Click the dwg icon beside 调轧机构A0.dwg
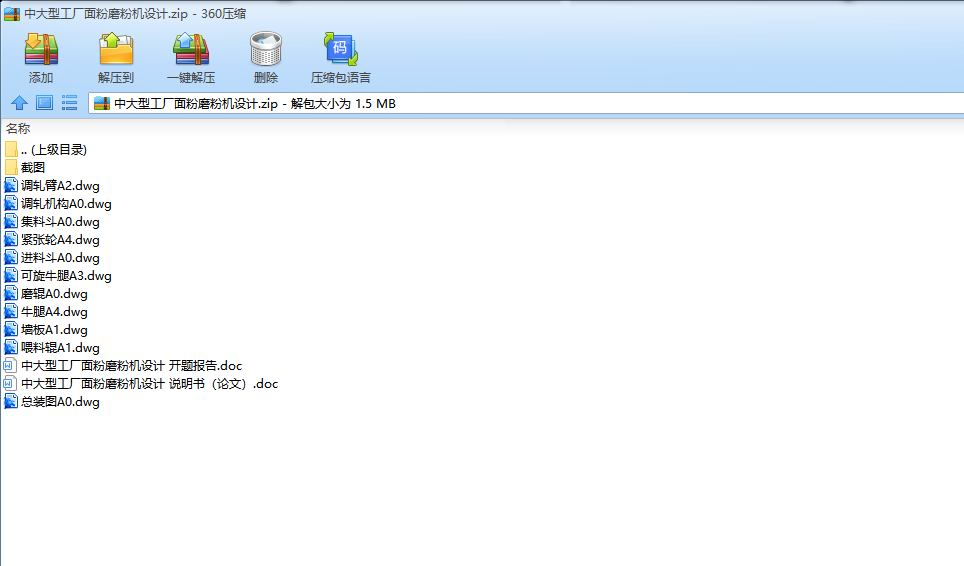 (11, 203)
